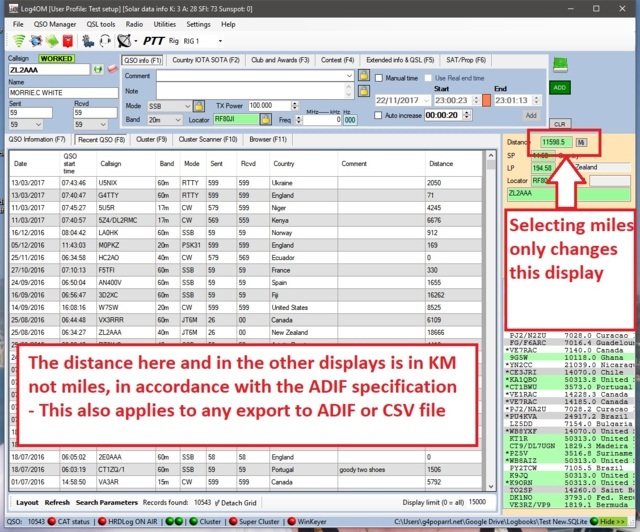Viewport: 640px width, 532px height.
Task: Open the 22/11/2017 date picker dropdown
Action: pos(427,100)
